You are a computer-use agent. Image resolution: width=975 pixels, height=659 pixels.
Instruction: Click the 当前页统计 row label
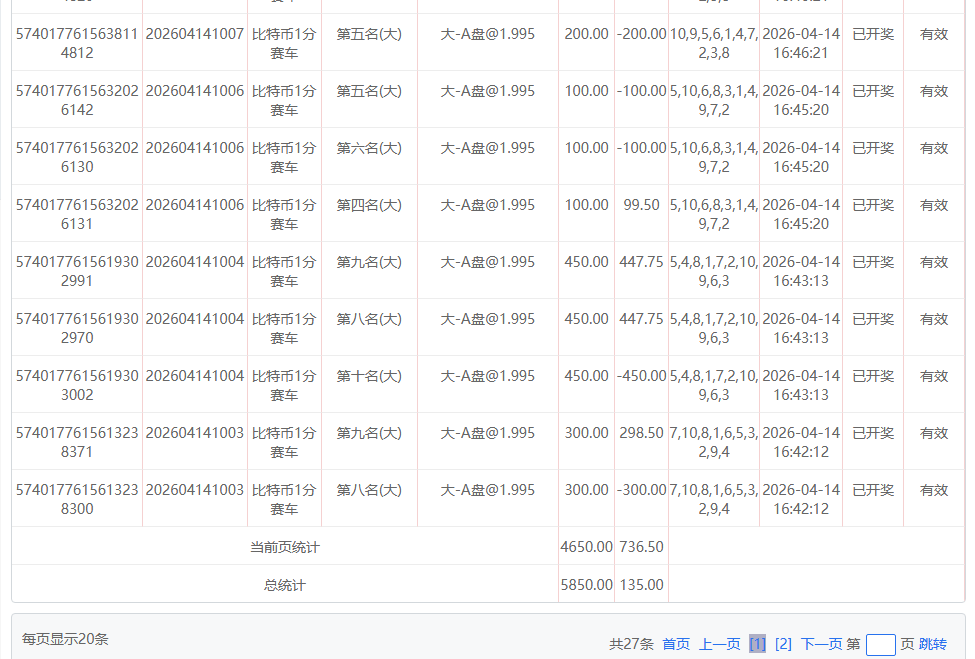tap(284, 547)
